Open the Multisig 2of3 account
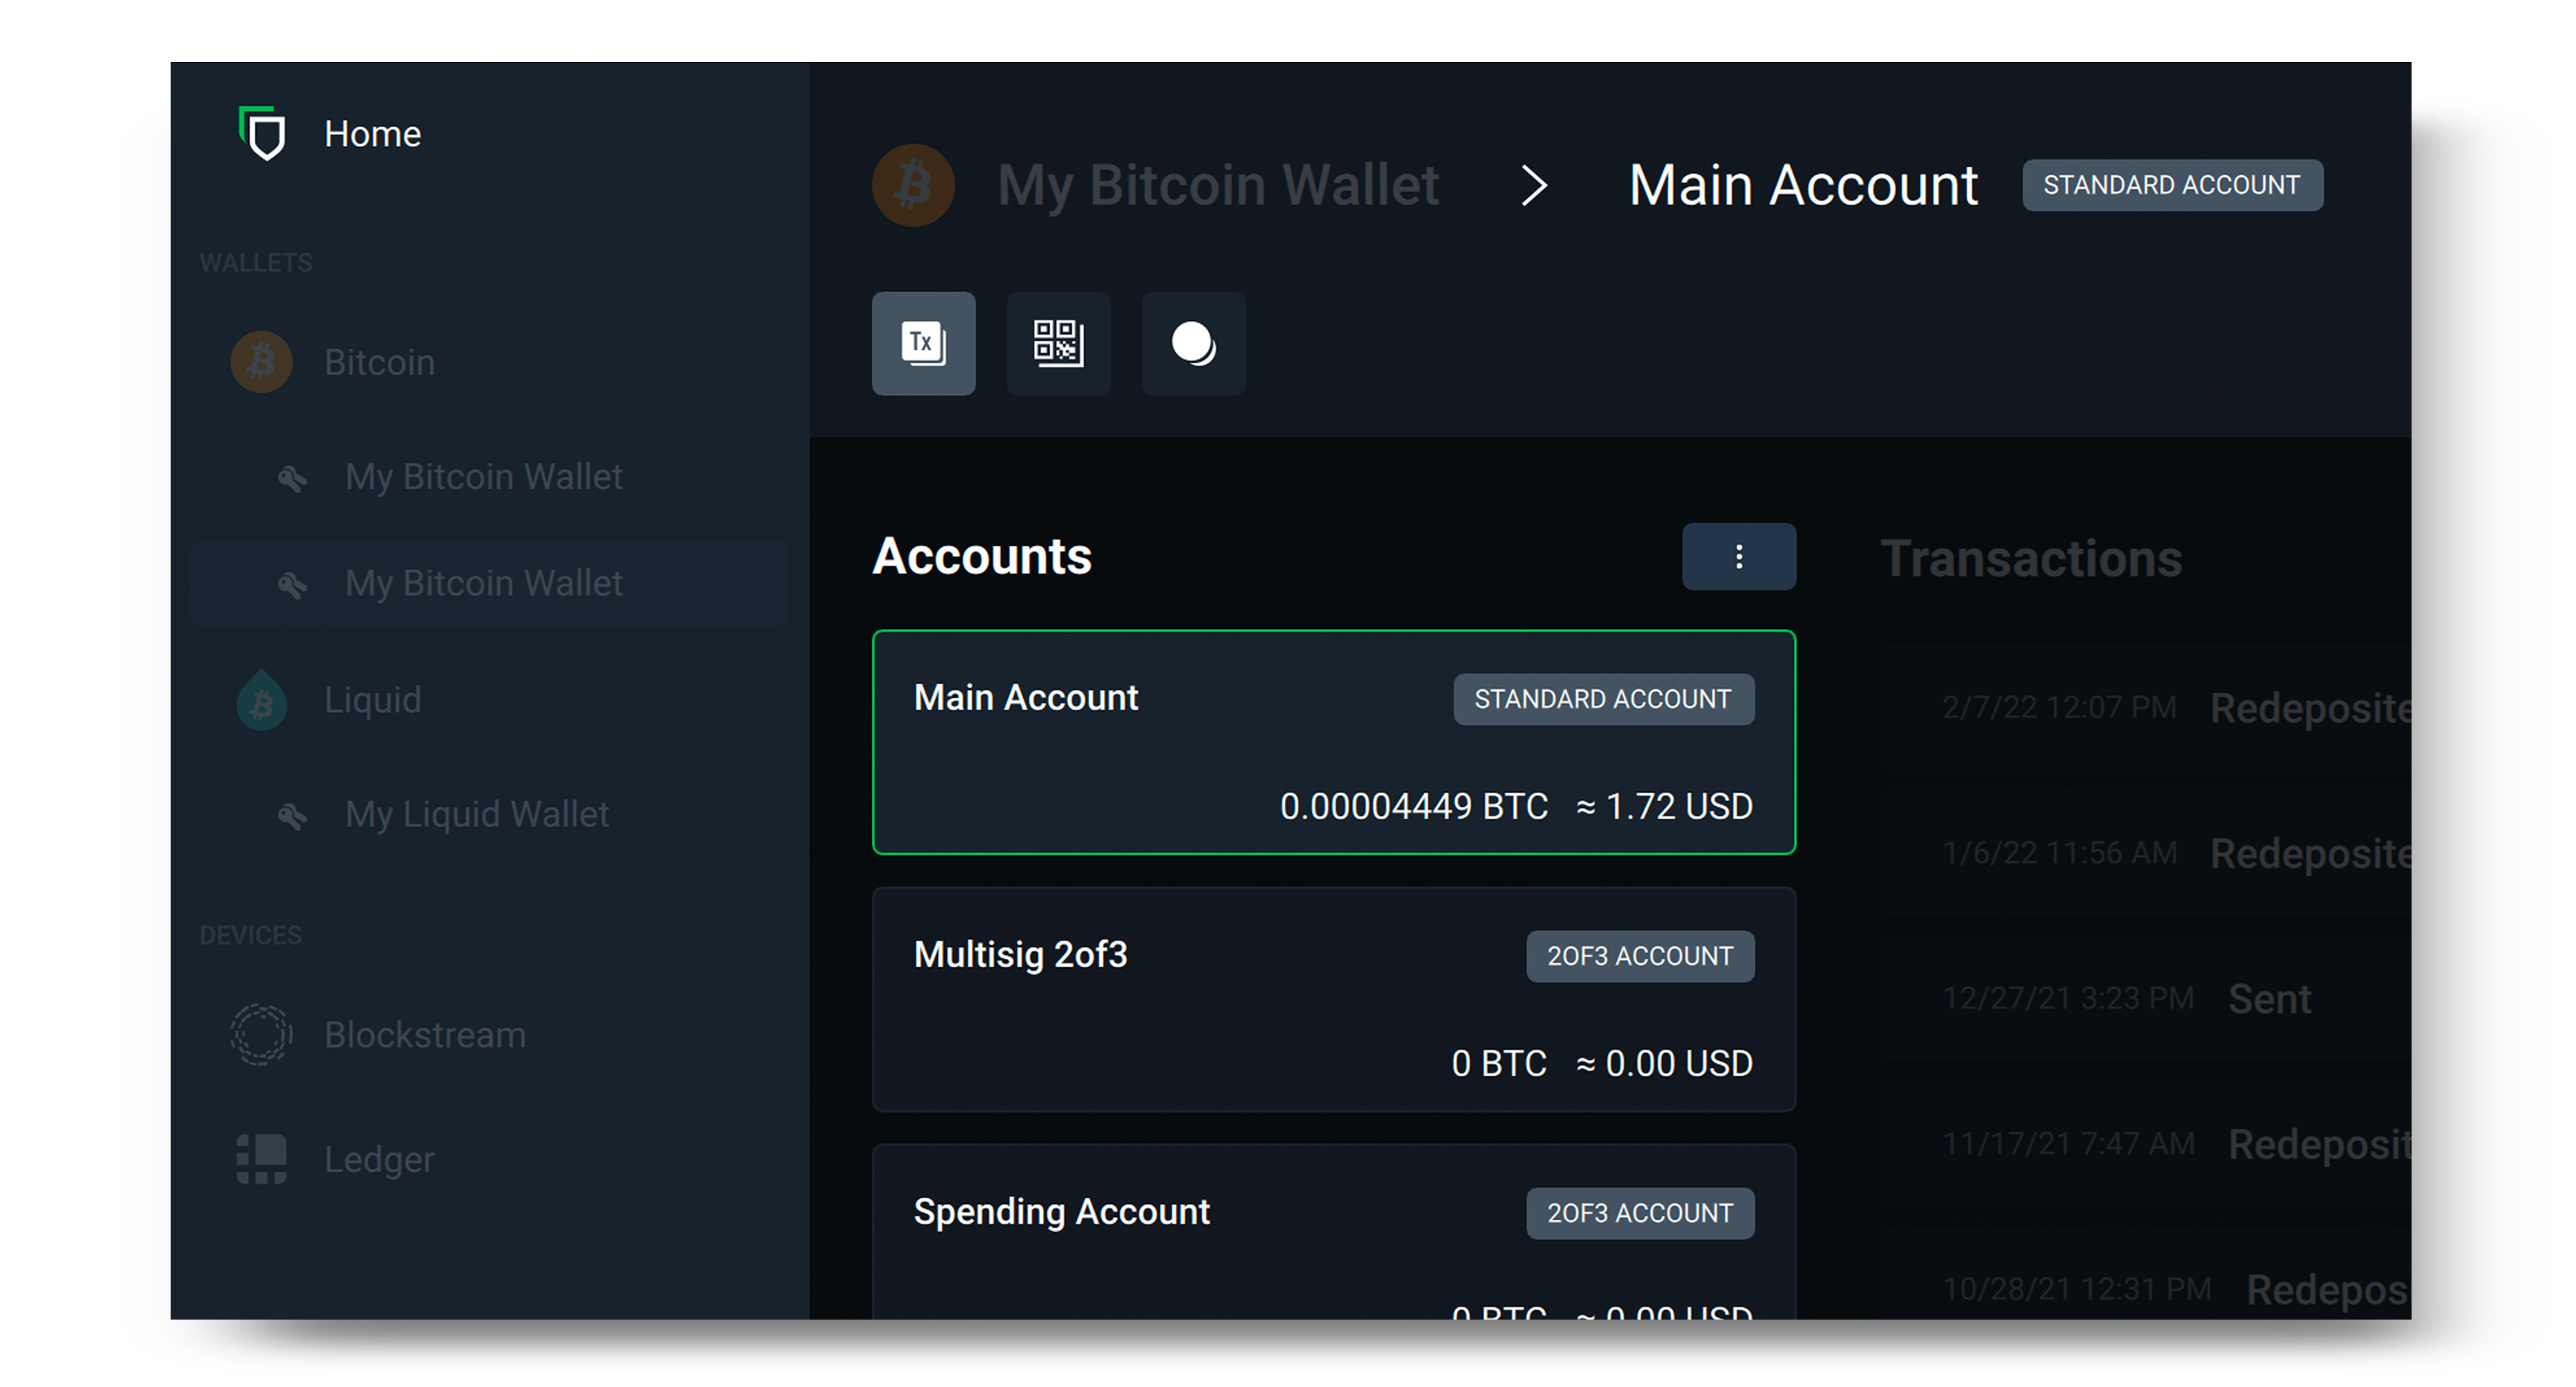 pyautogui.click(x=1334, y=1000)
